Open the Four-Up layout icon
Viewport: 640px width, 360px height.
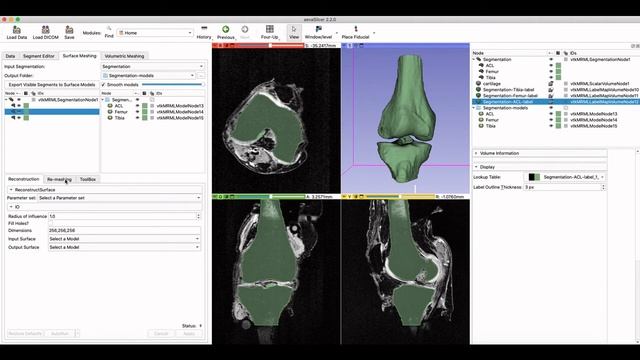(x=270, y=29)
